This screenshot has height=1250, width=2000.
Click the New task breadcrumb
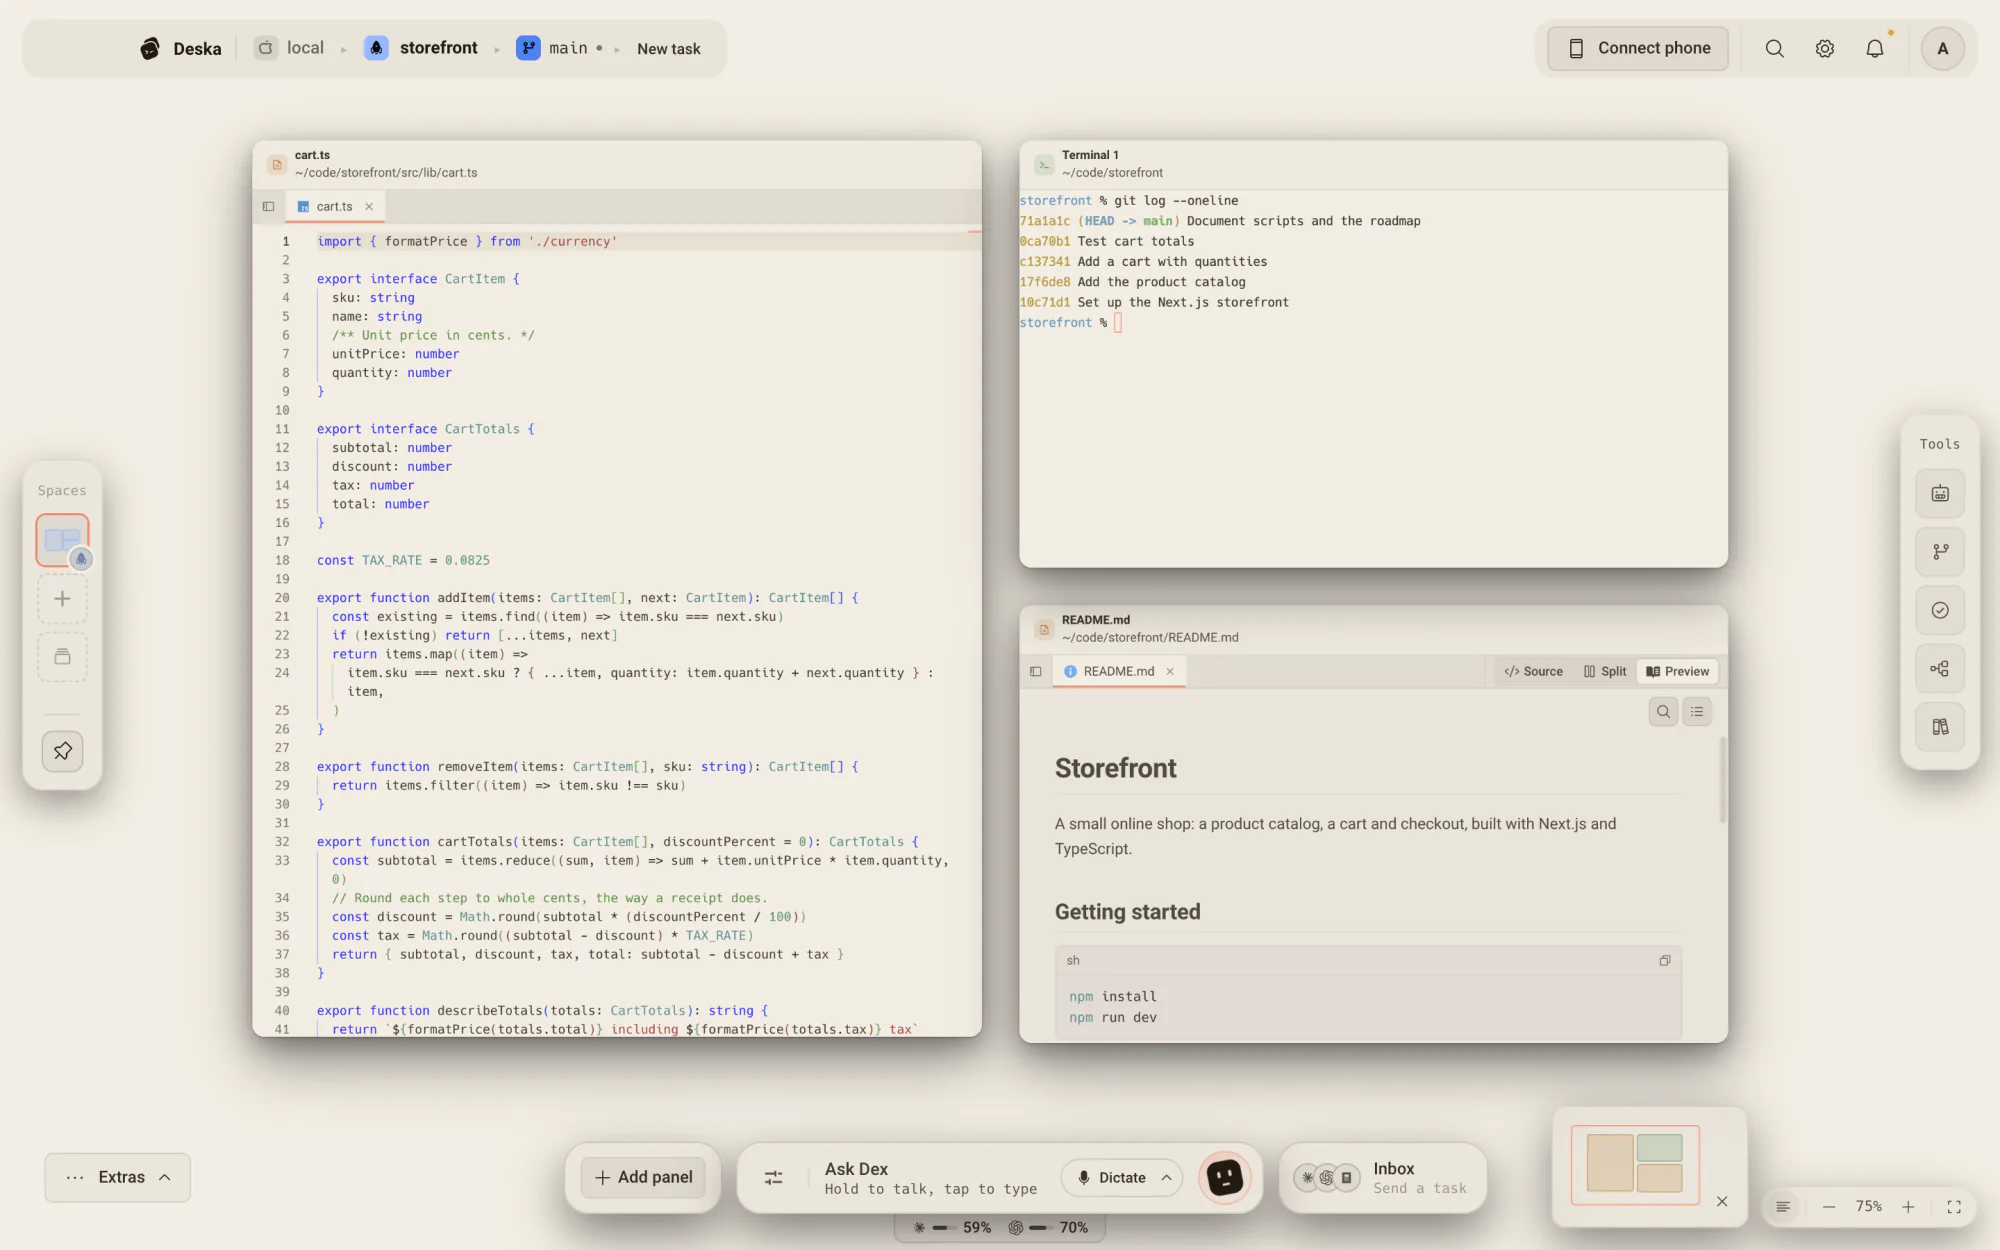pos(669,48)
